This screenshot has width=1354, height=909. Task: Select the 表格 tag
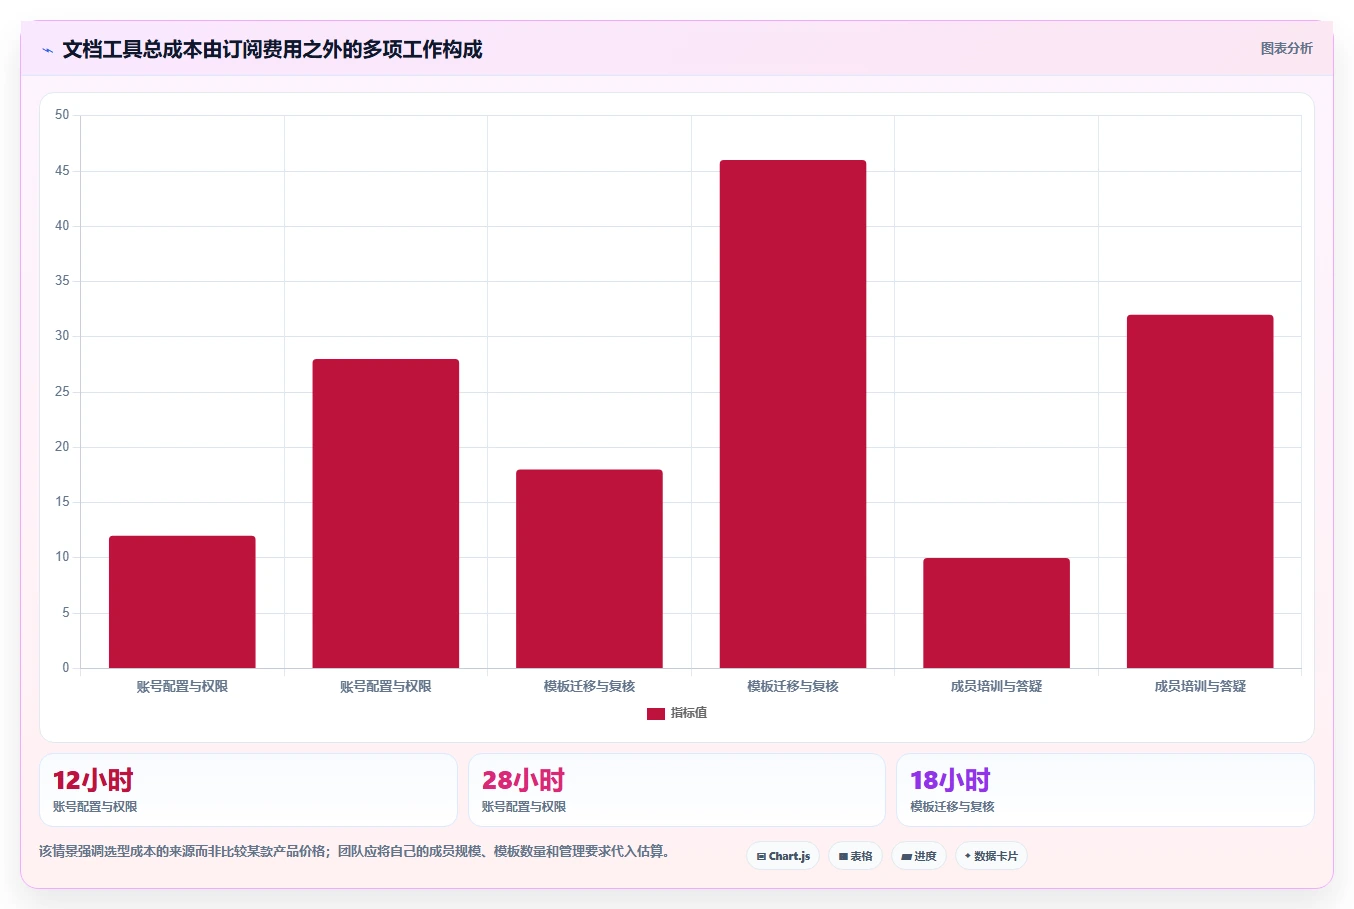tap(856, 856)
